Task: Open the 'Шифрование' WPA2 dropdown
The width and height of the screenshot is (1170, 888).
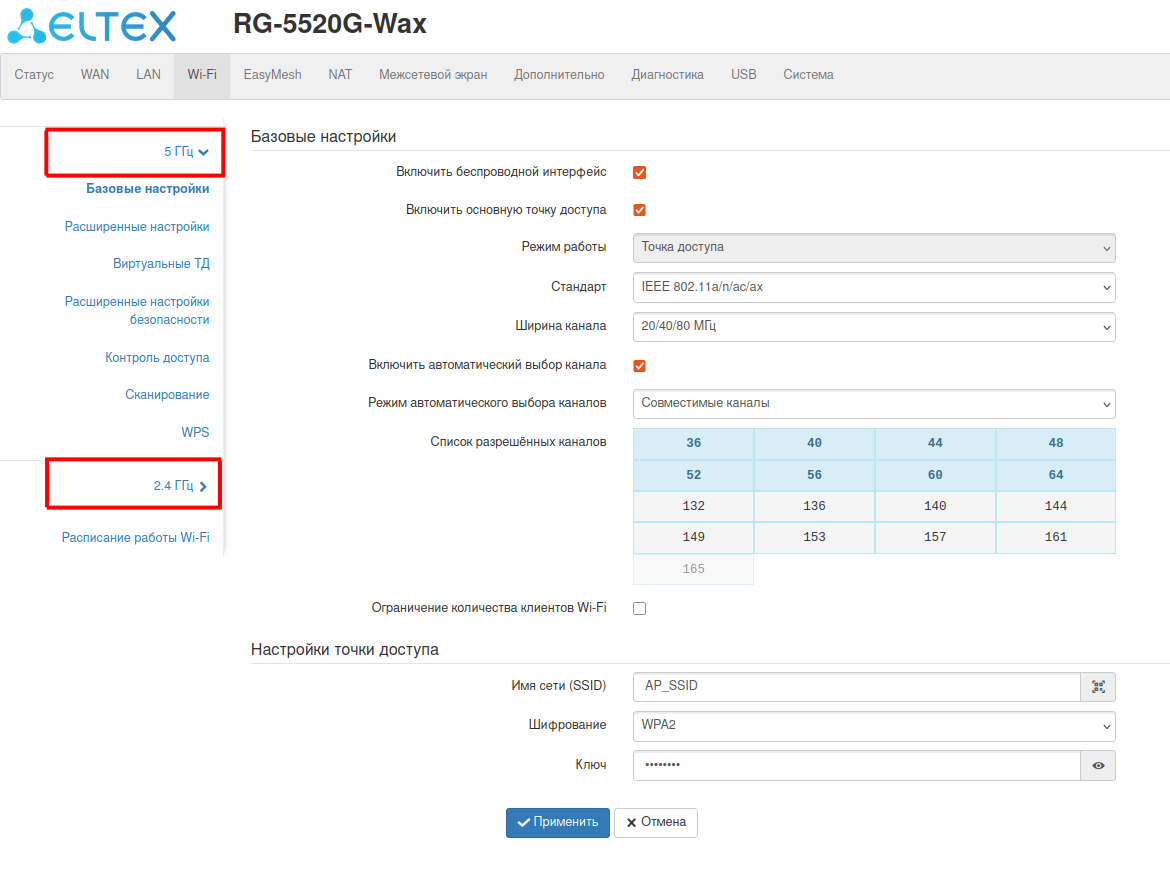Action: click(873, 725)
